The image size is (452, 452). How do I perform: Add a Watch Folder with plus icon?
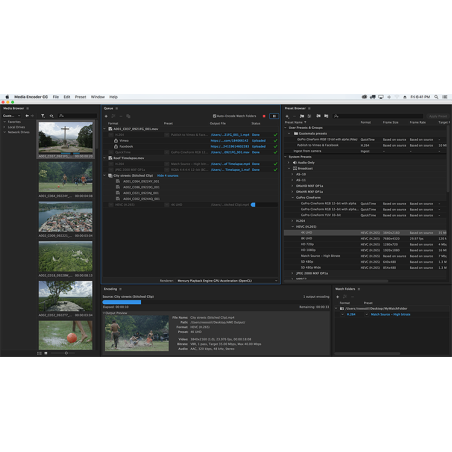[337, 297]
